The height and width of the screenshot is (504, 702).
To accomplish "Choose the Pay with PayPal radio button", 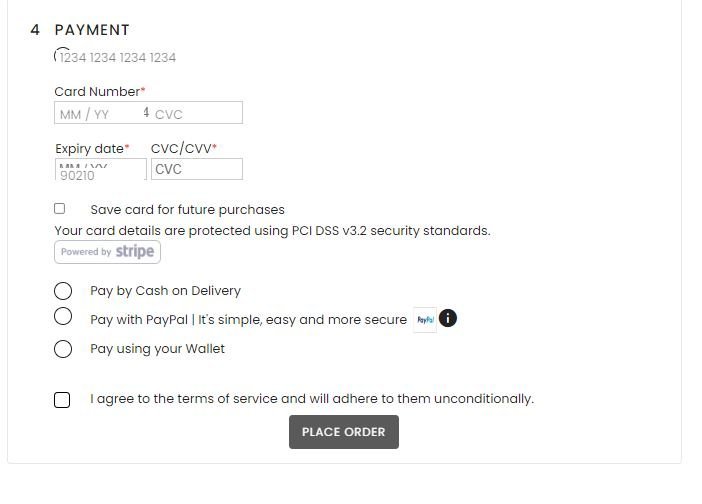I will tap(63, 316).
